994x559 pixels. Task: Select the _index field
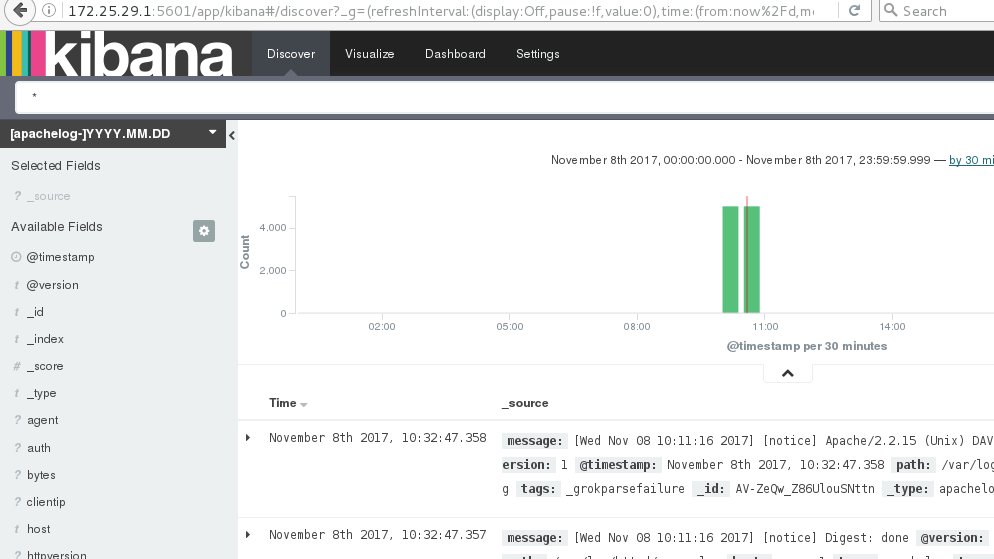pyautogui.click(x=45, y=339)
